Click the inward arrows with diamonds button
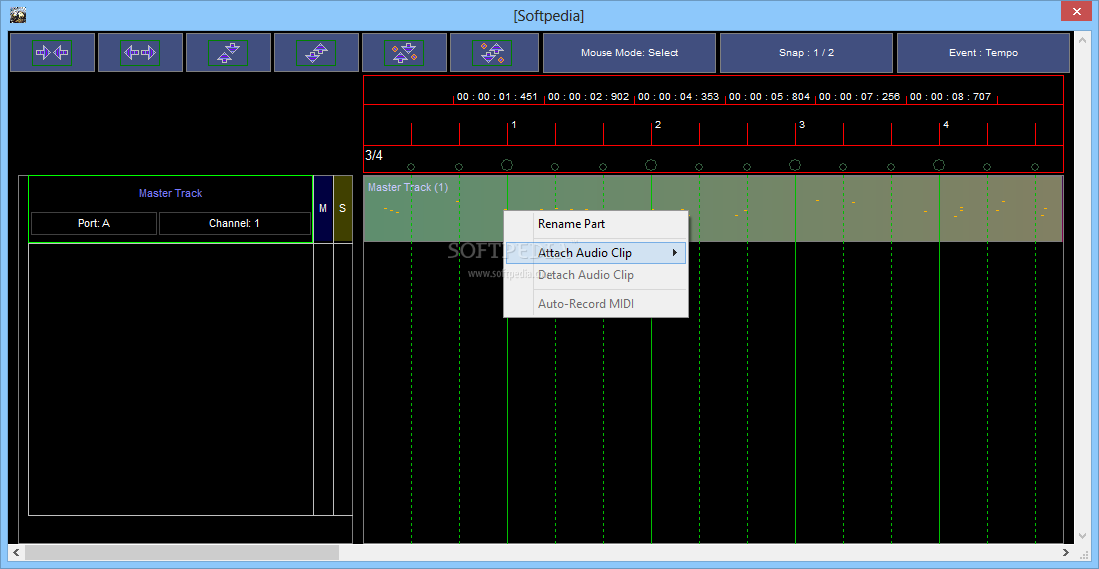1099x569 pixels. [x=404, y=53]
